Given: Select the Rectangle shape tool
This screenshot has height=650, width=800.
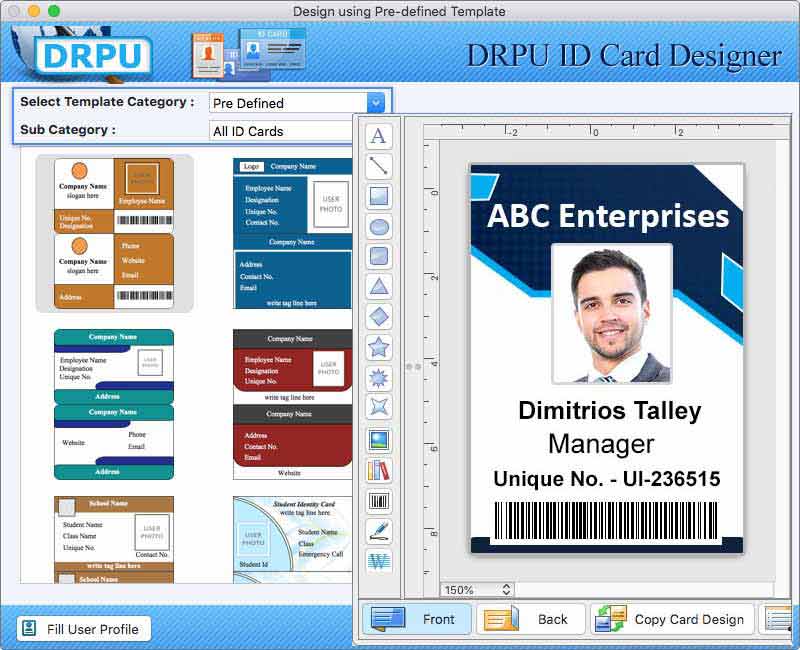Looking at the screenshot, I should coord(377,196).
